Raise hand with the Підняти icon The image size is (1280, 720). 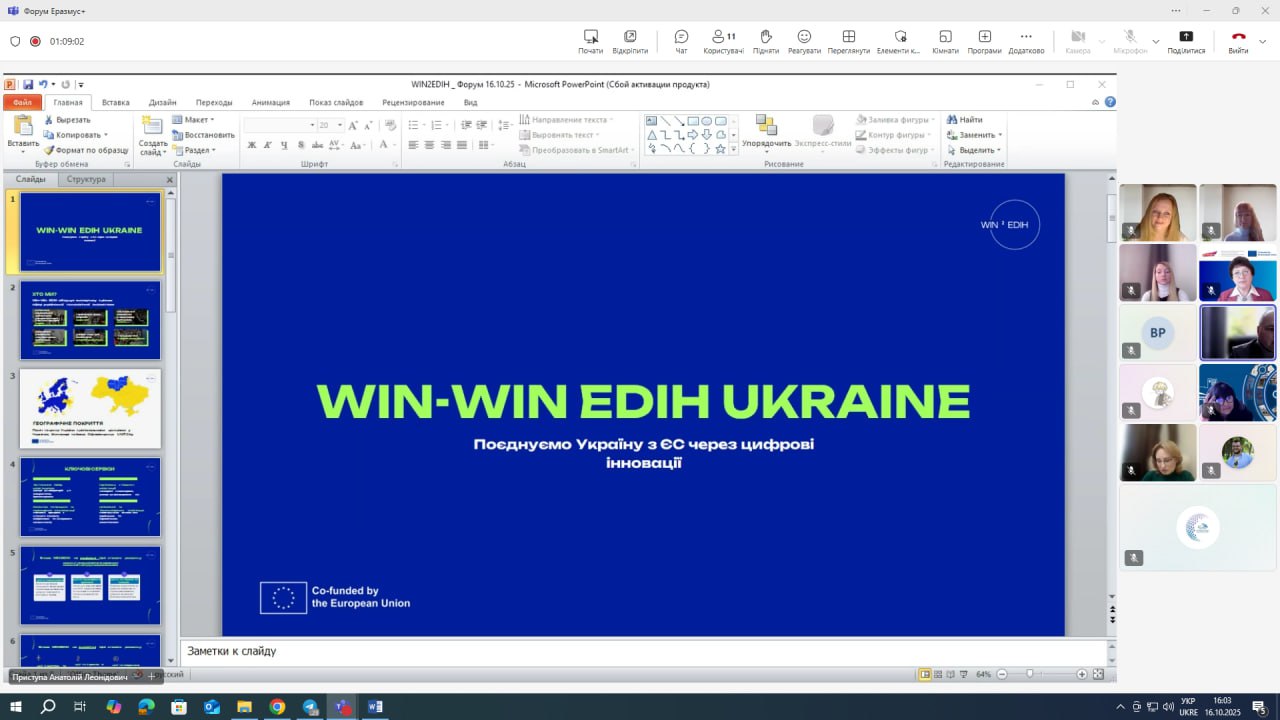point(765,41)
